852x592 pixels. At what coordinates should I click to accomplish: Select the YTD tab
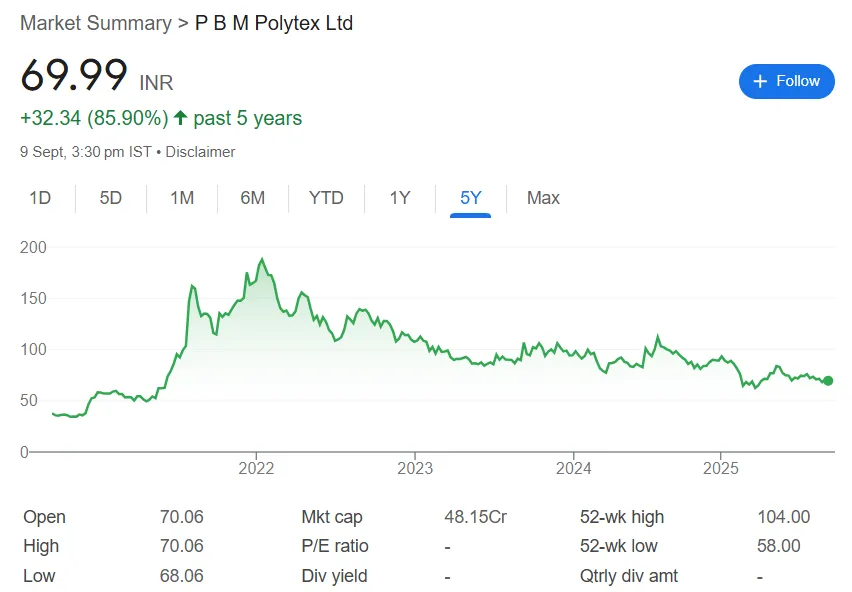pos(326,198)
